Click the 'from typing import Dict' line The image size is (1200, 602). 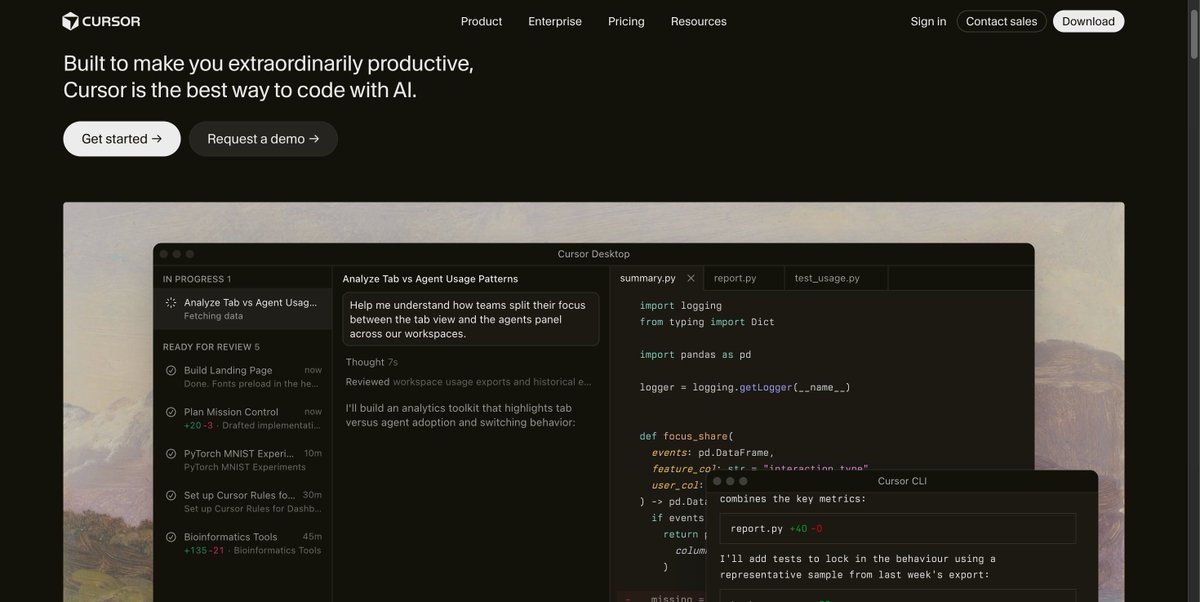pyautogui.click(x=707, y=322)
